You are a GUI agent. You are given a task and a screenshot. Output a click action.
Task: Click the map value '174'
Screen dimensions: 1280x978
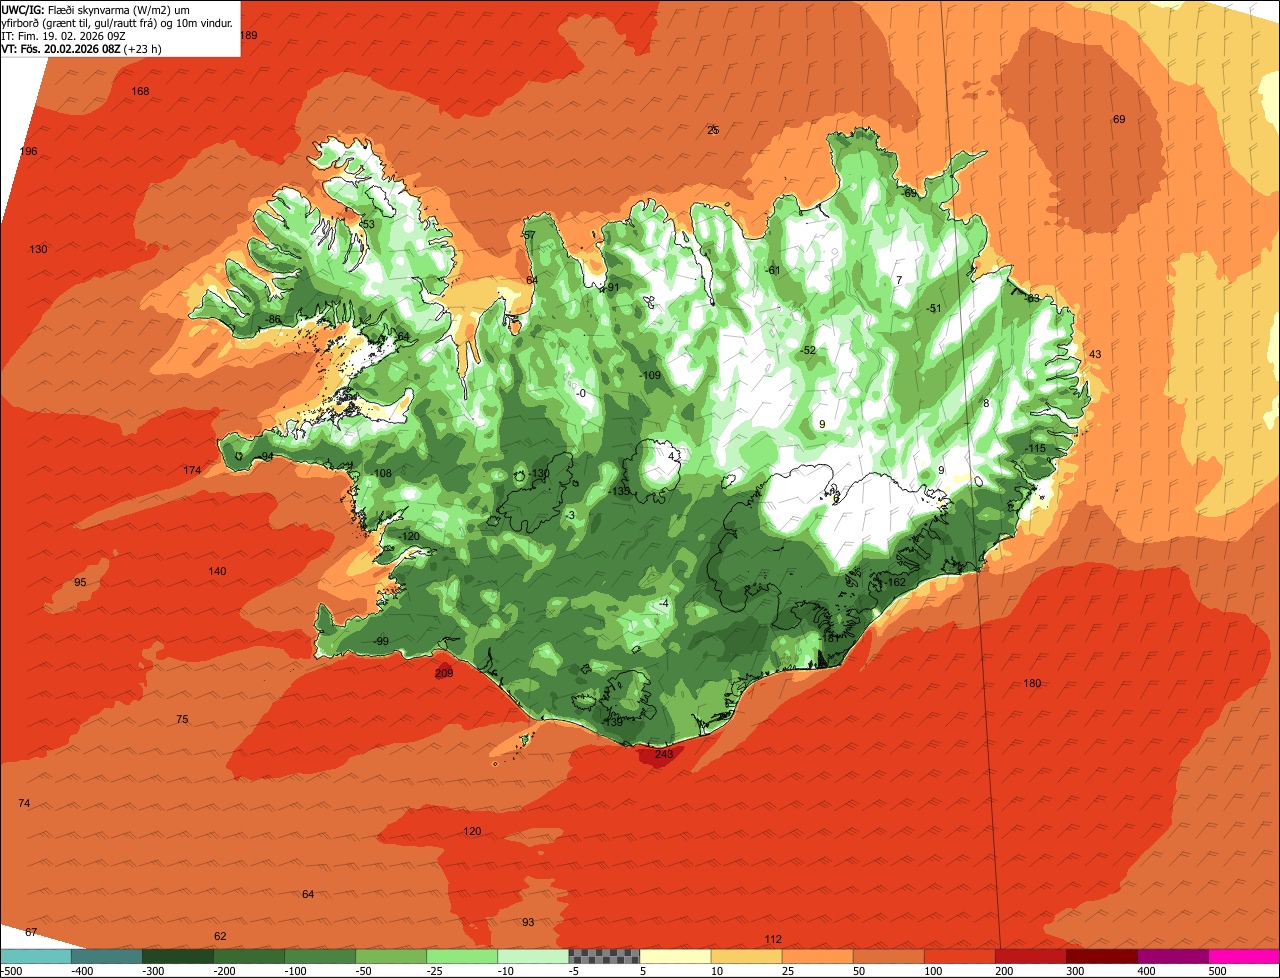click(192, 470)
